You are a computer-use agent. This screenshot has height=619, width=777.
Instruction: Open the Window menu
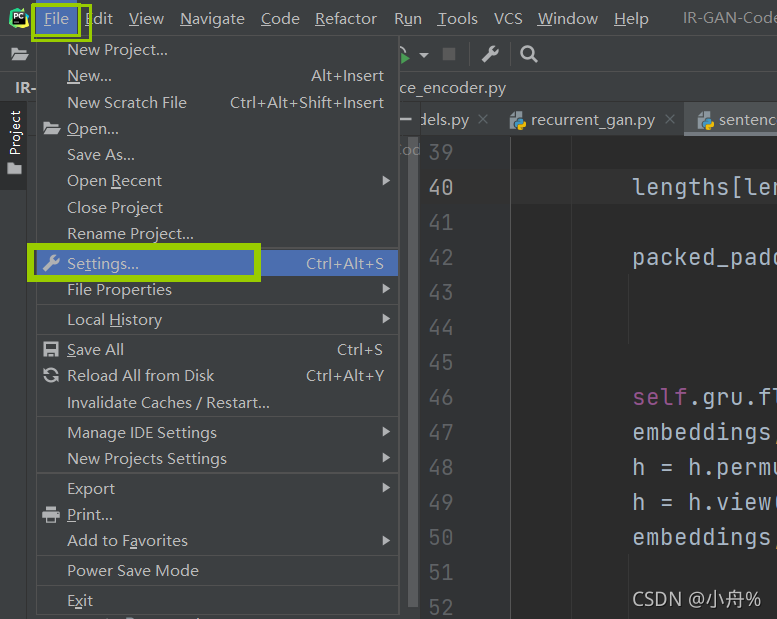[567, 19]
